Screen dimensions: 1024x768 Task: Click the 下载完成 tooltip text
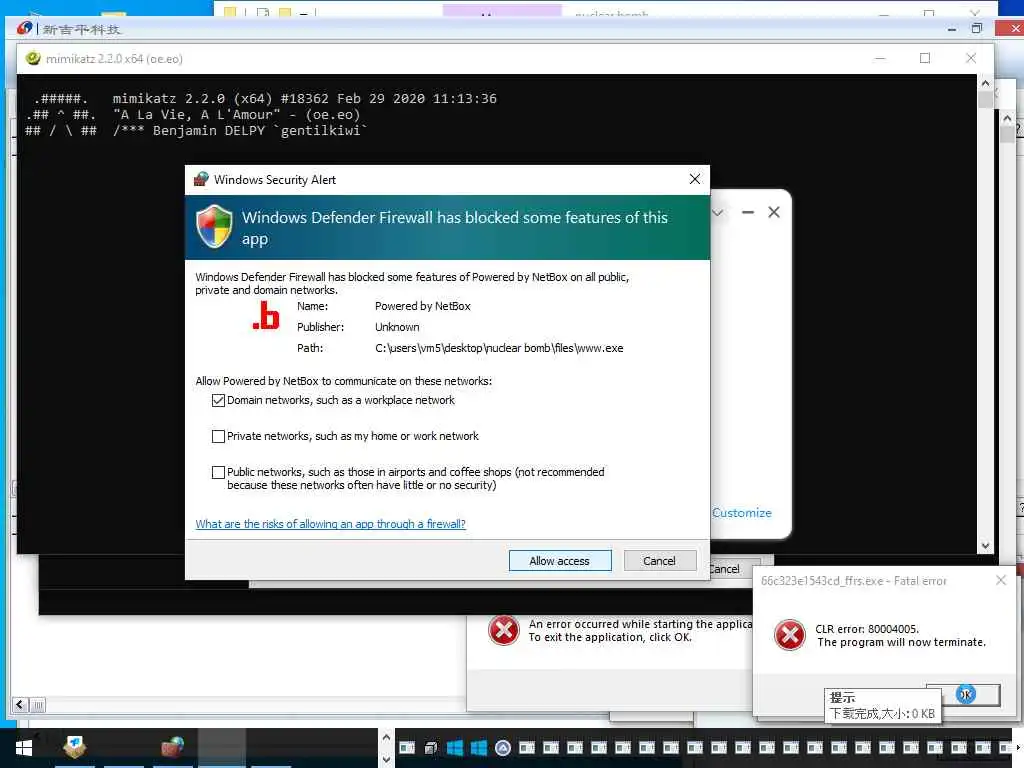(x=882, y=714)
